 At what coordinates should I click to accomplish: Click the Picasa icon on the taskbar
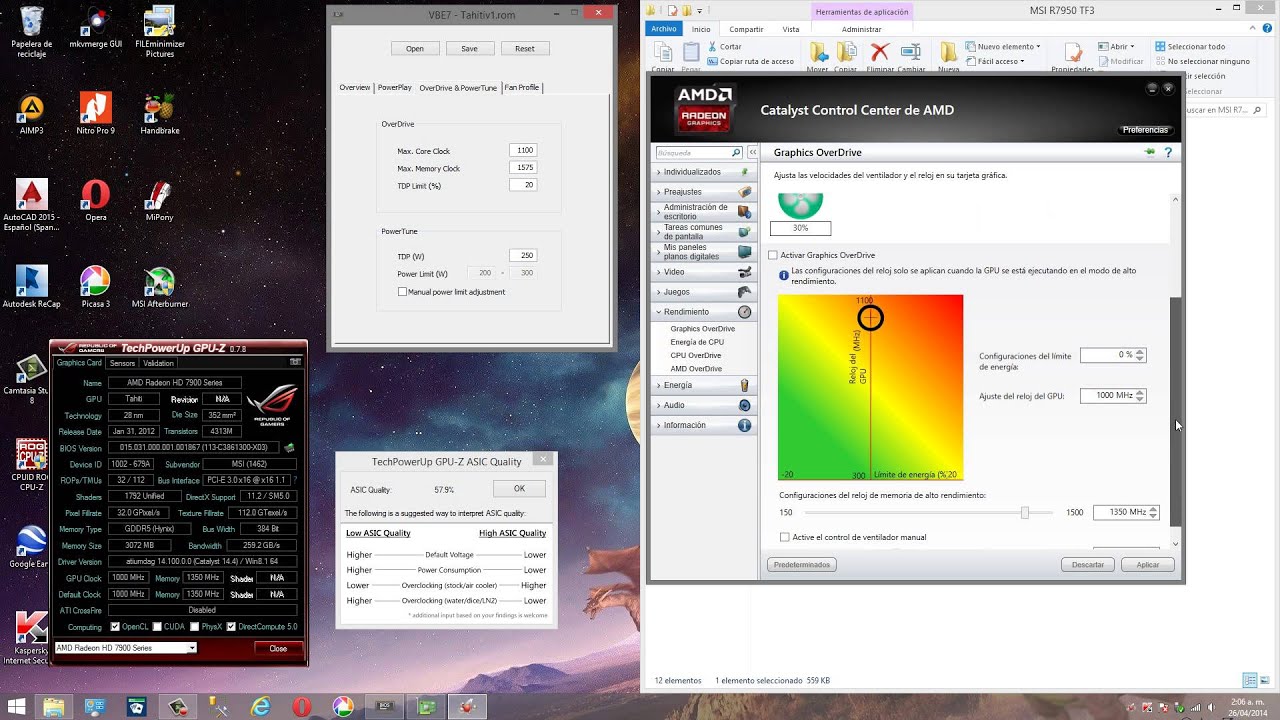coord(343,706)
